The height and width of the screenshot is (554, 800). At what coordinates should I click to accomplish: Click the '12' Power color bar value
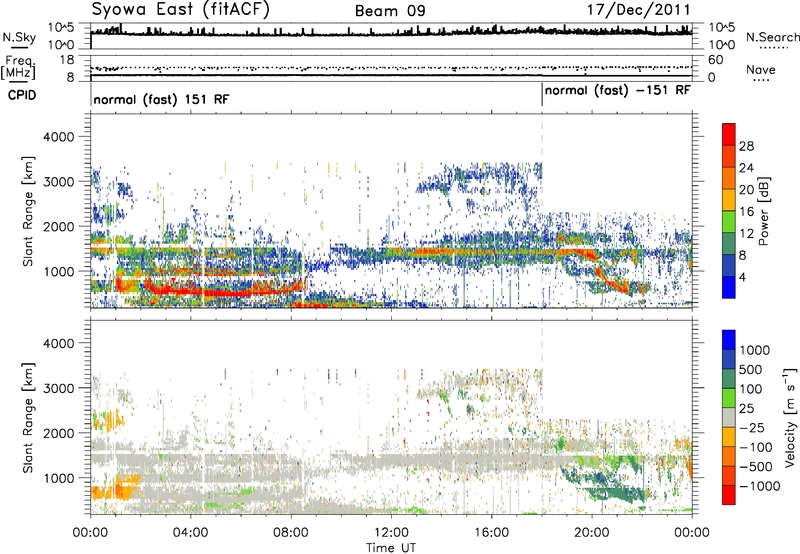(746, 234)
